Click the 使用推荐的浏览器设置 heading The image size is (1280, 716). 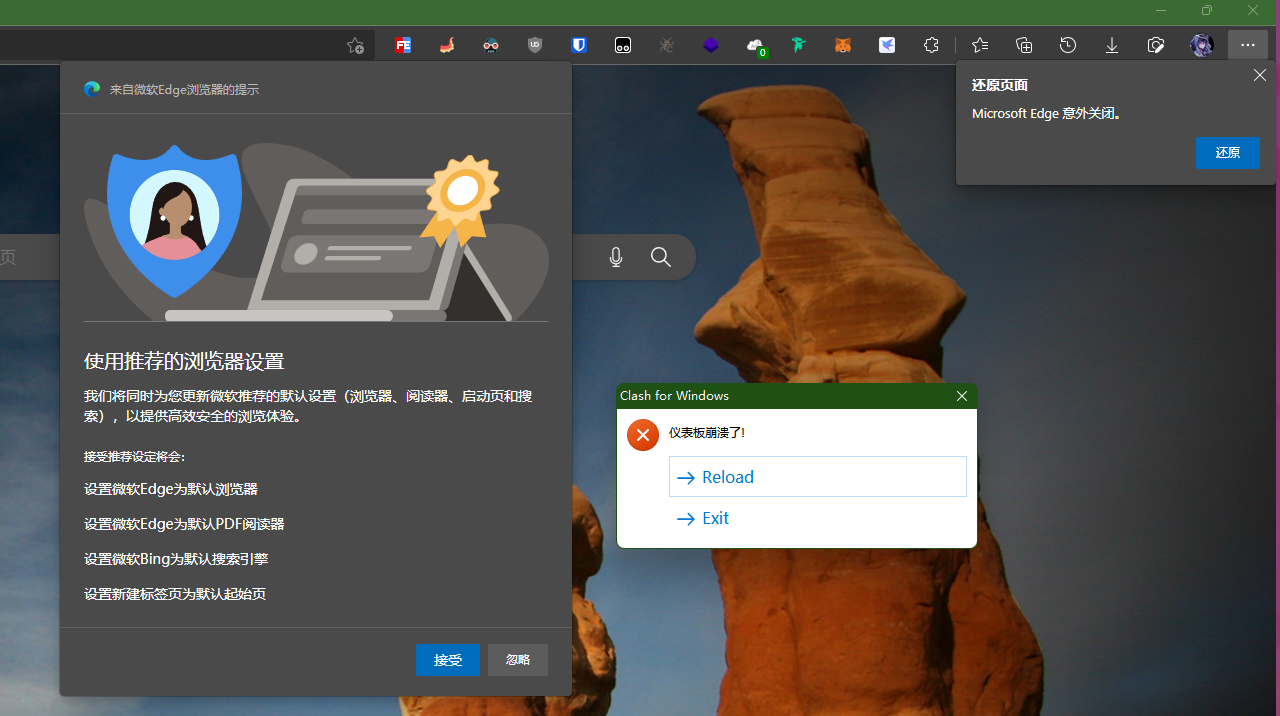pyautogui.click(x=184, y=362)
